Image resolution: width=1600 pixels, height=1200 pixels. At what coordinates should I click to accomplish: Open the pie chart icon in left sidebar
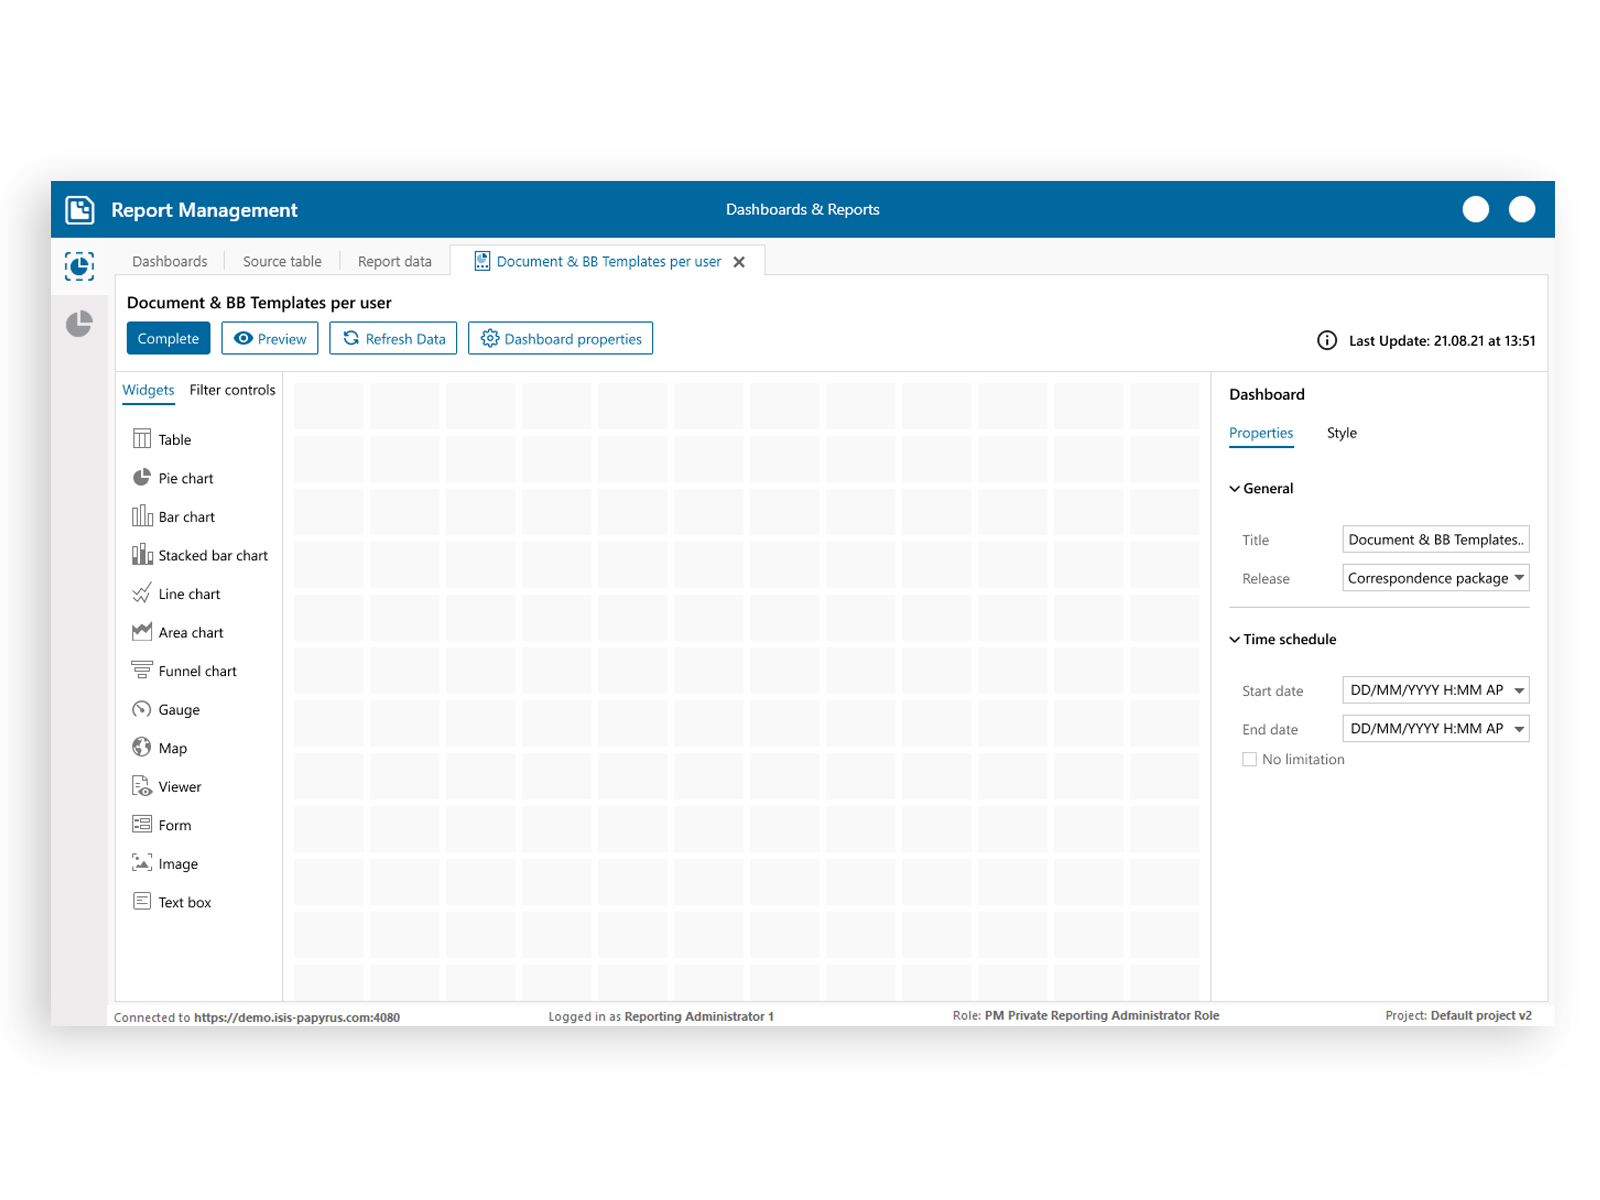click(x=79, y=324)
